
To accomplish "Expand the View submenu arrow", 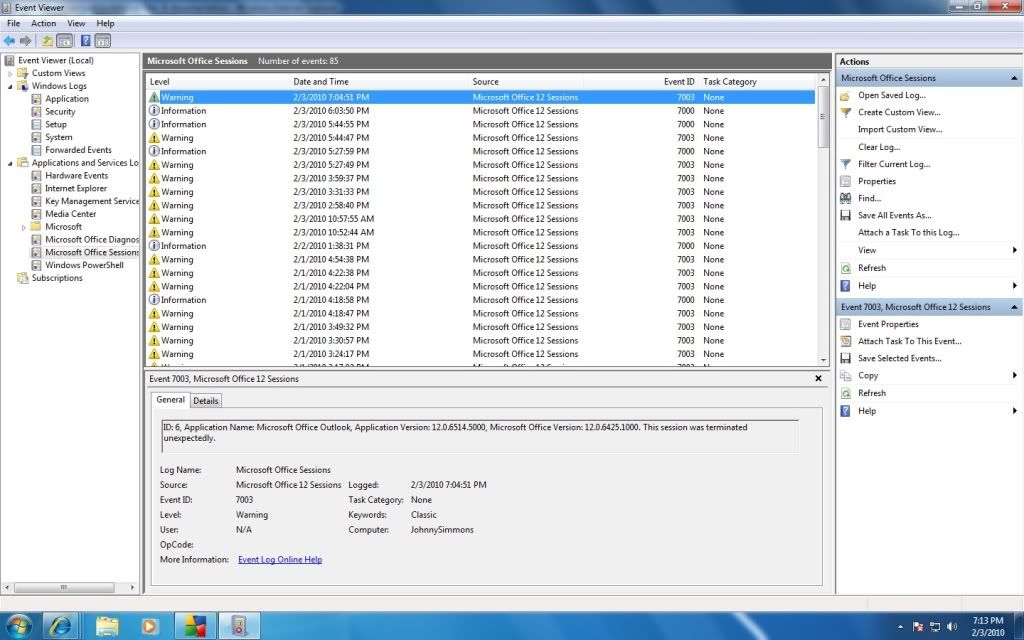I will tap(1014, 250).
